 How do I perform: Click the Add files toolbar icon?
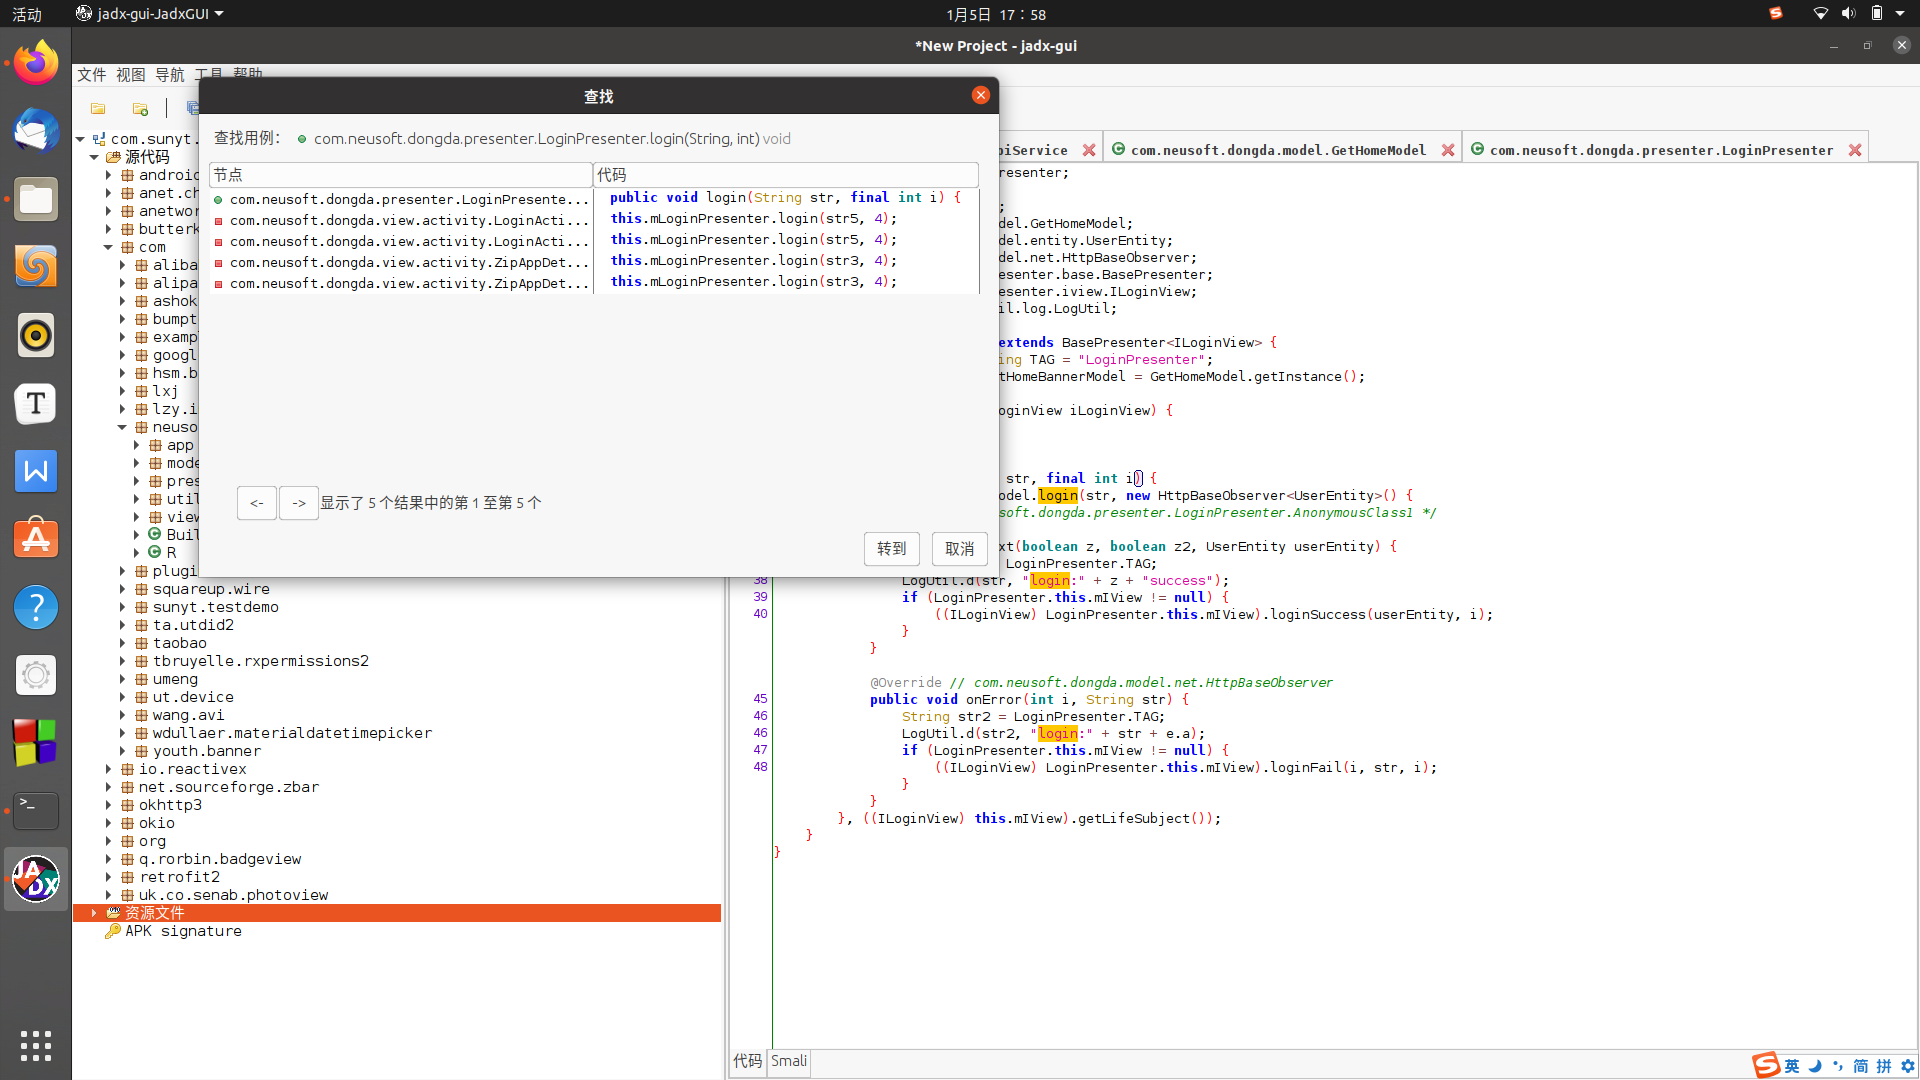[x=141, y=108]
